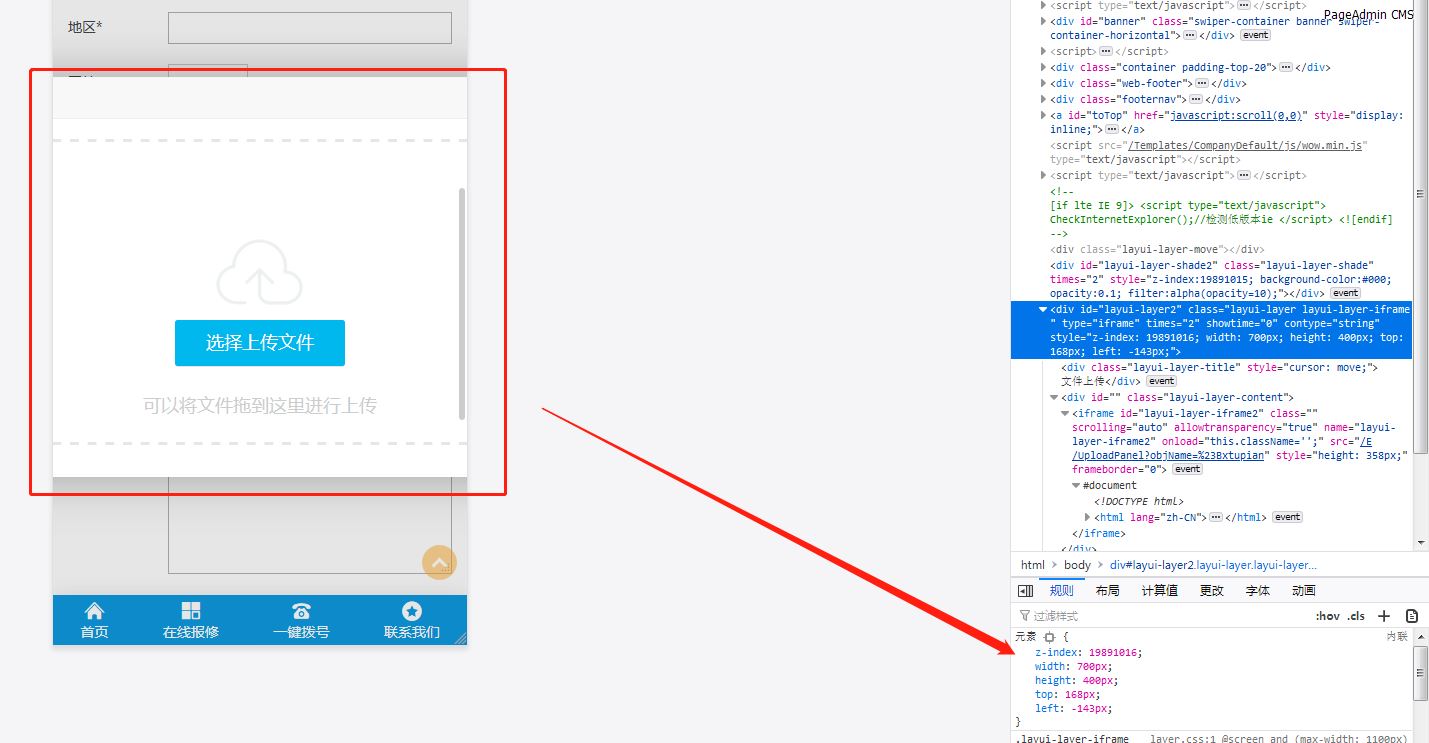The width and height of the screenshot is (1429, 743).
Task: Click the ellipsis badge in banner div row
Action: click(1190, 35)
